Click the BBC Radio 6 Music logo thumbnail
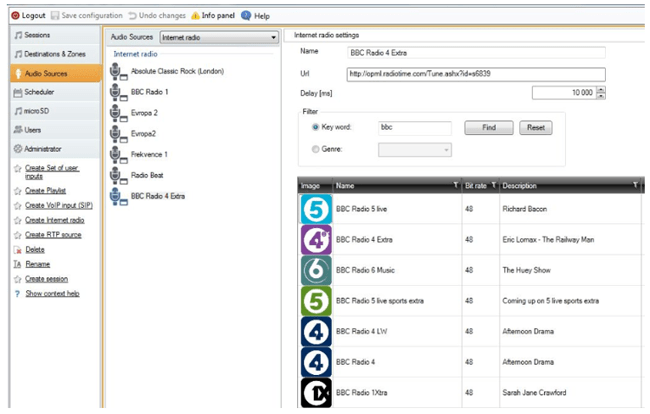Image resolution: width=650 pixels, height=414 pixels. 316,270
